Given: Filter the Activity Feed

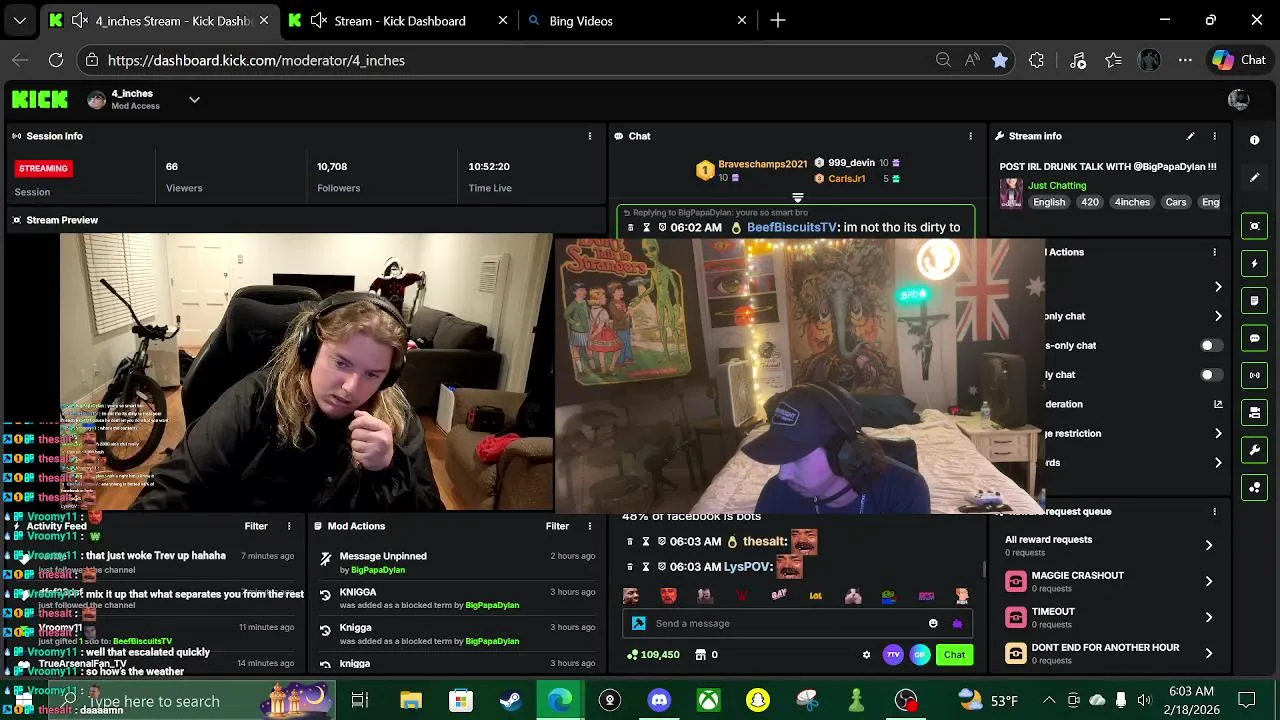Looking at the screenshot, I should tap(256, 526).
